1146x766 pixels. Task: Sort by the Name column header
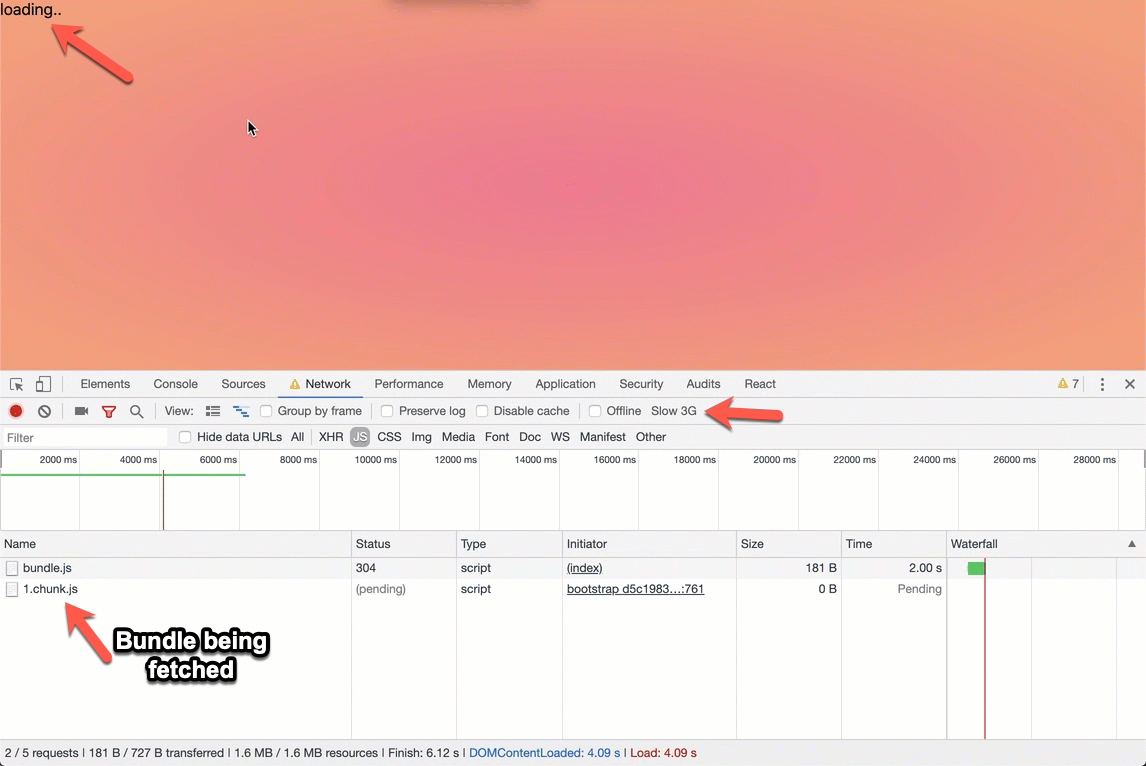pos(175,544)
